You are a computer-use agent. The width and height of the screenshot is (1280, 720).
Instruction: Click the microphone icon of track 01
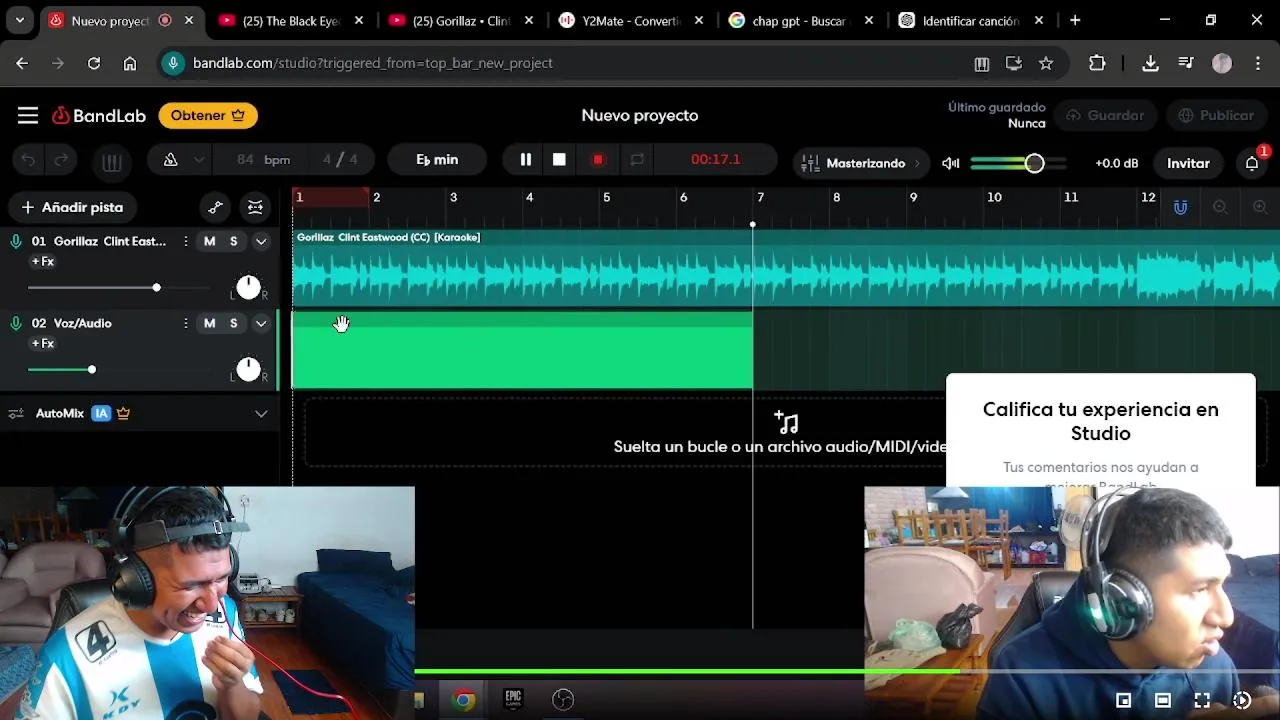tap(16, 241)
